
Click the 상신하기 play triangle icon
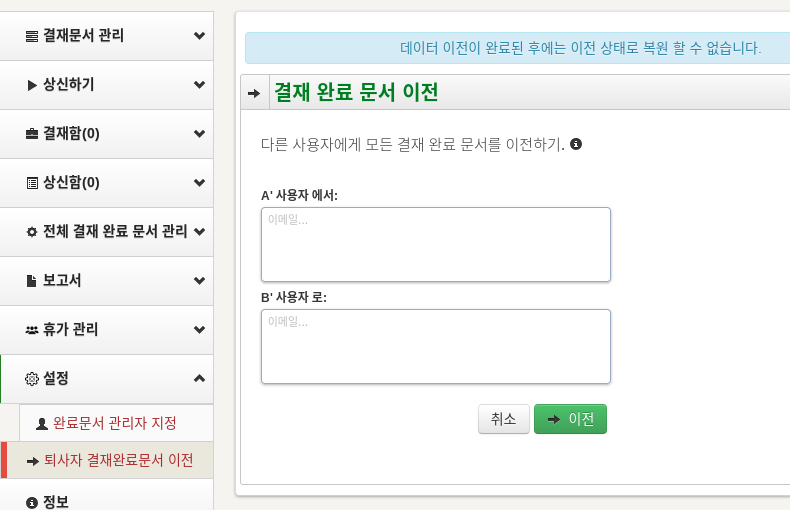(x=32, y=85)
